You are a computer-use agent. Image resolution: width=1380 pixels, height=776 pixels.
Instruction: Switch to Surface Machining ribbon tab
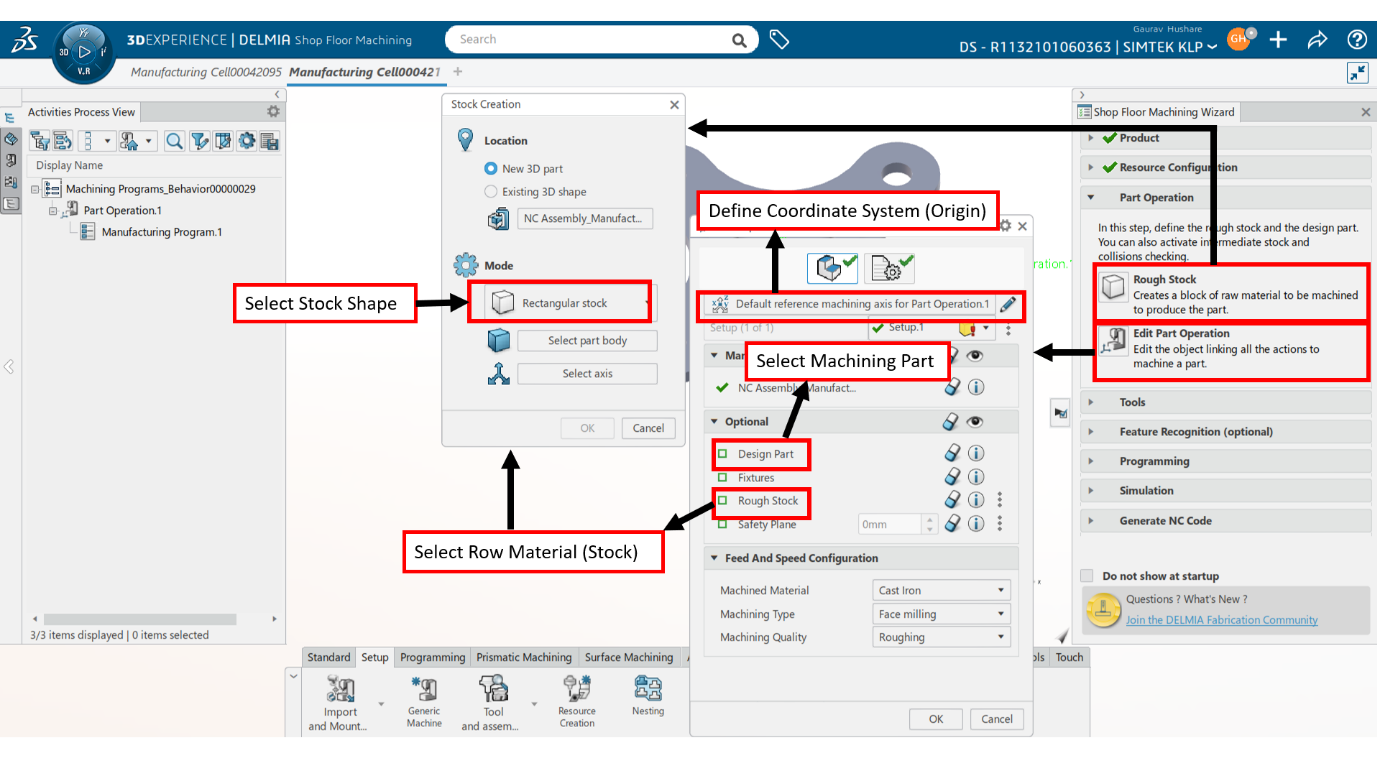(x=629, y=657)
